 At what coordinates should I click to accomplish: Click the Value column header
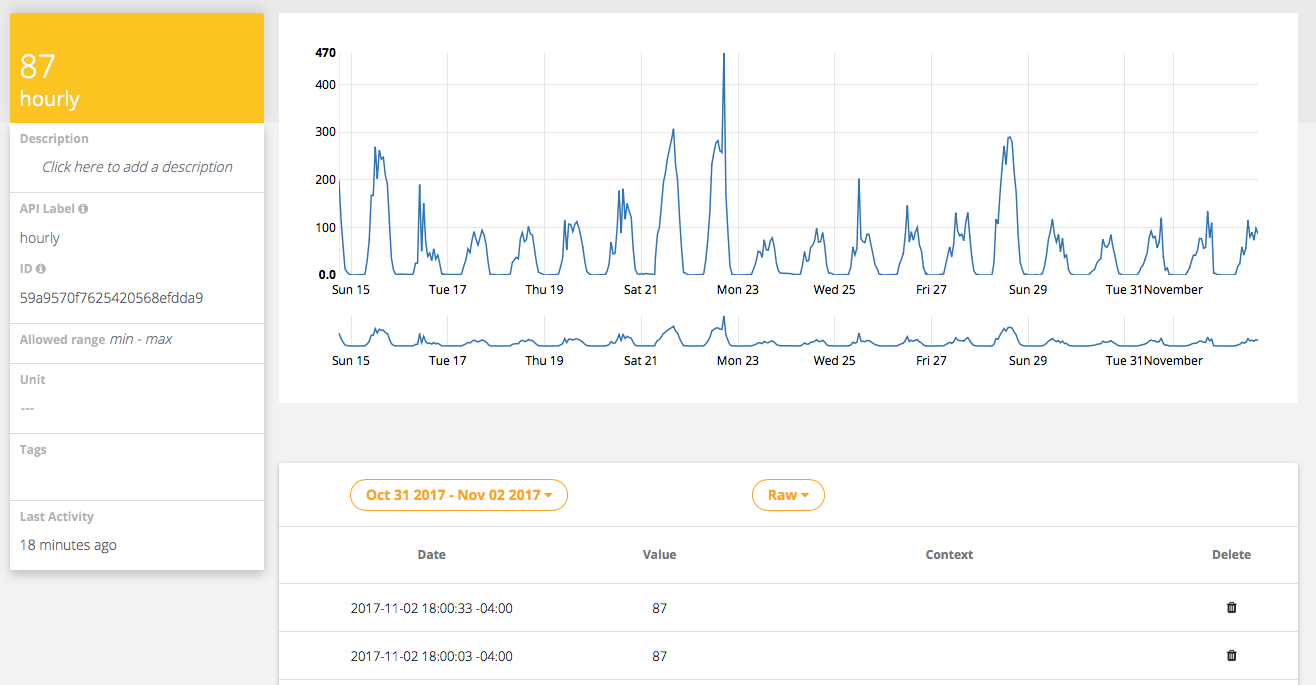[659, 554]
